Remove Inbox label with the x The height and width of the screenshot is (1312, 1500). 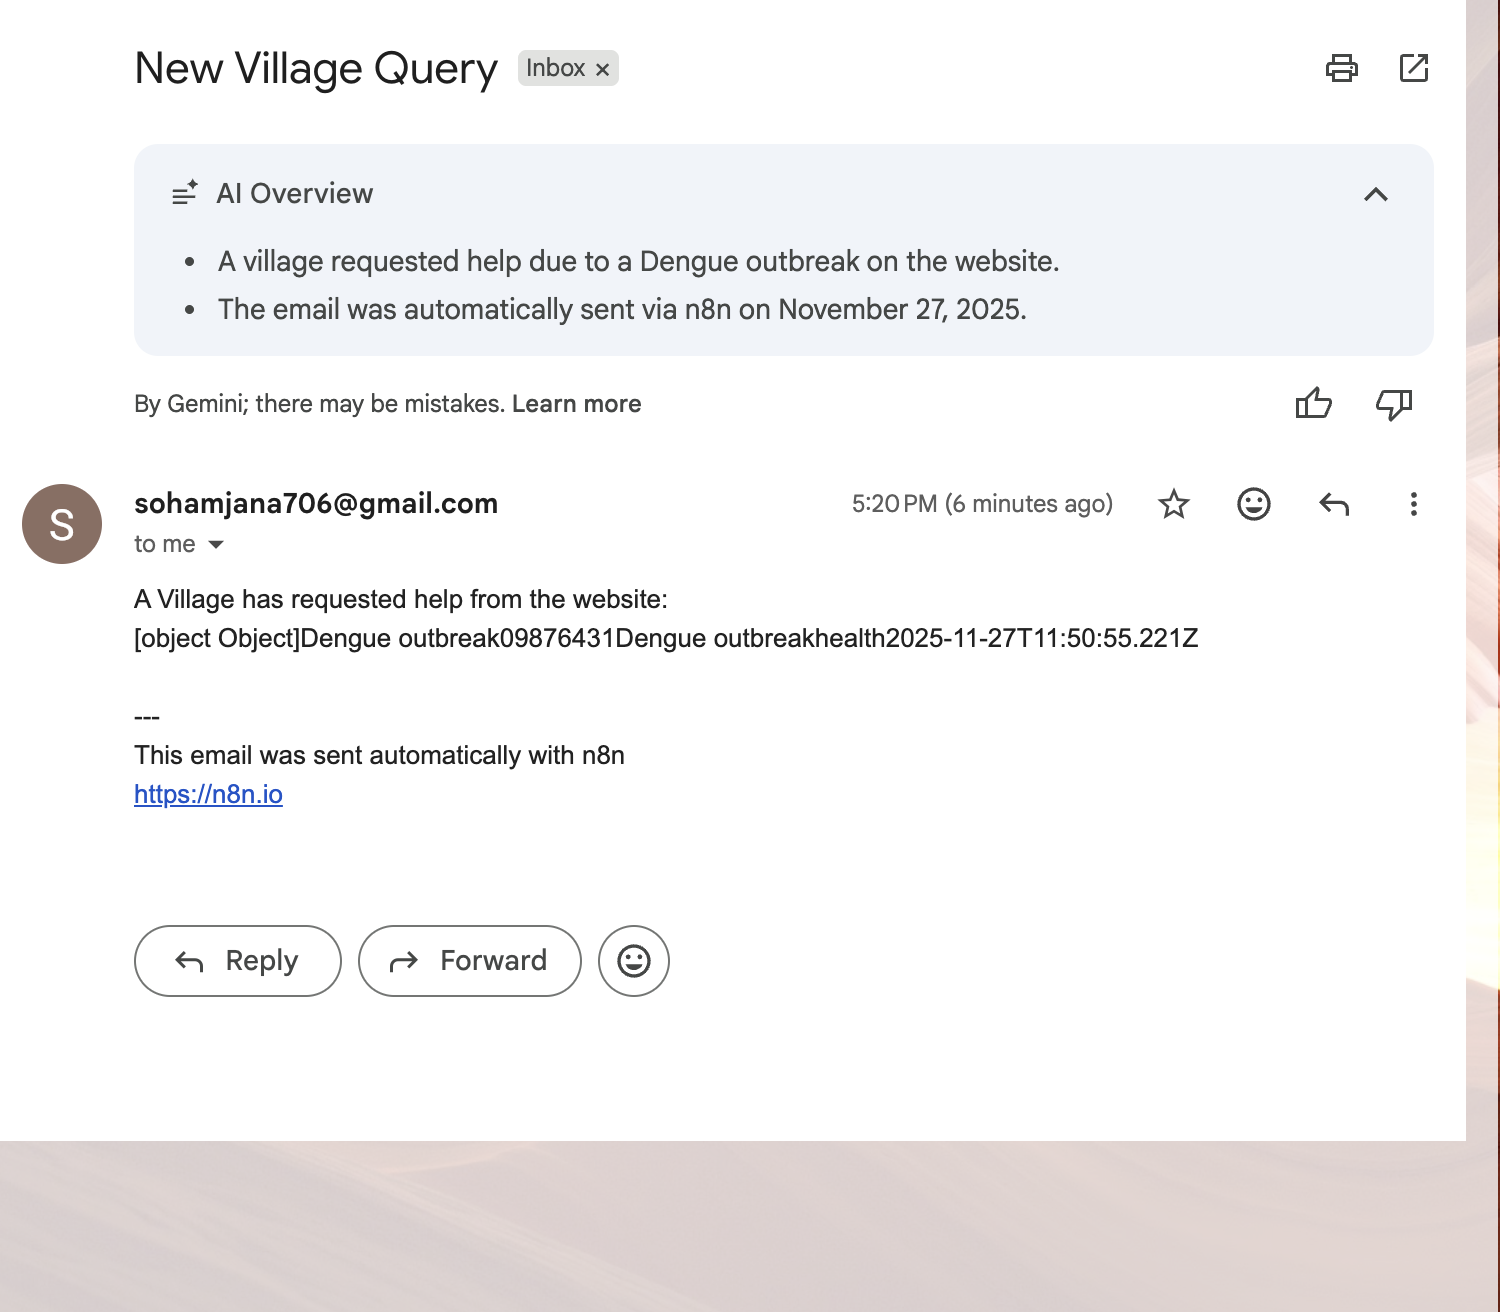point(602,69)
